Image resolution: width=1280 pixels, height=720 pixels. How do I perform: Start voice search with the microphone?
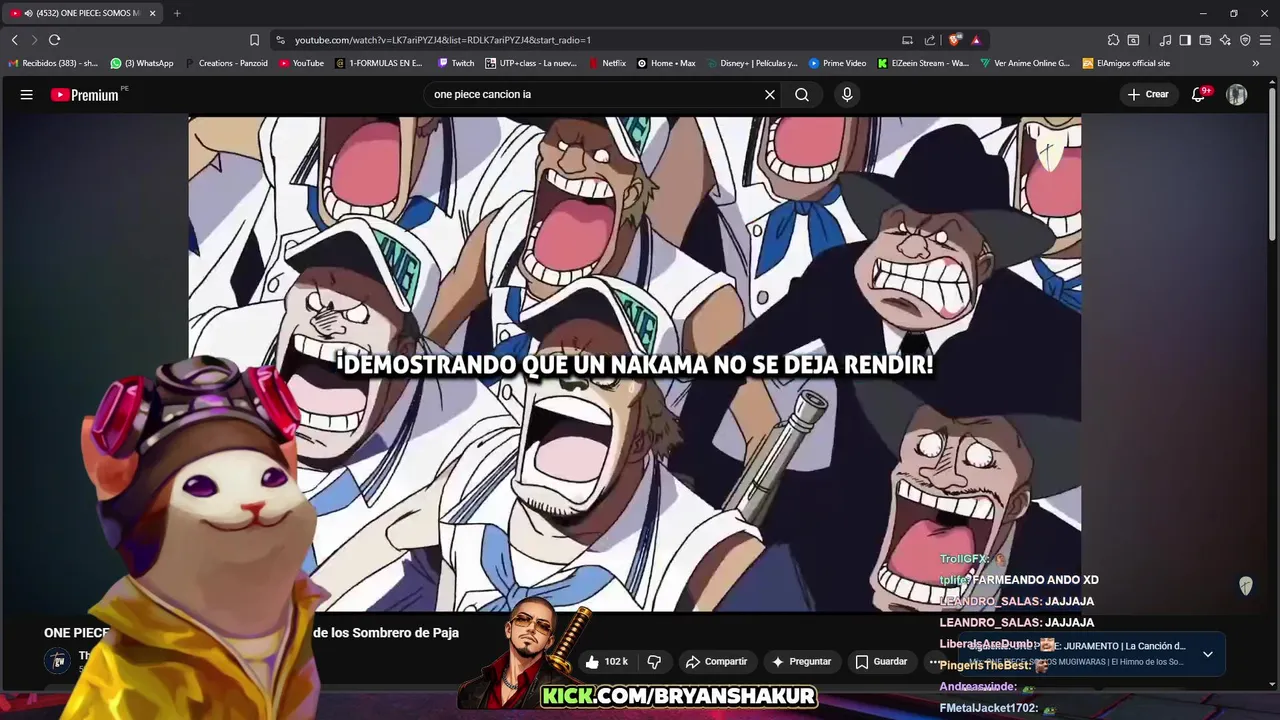(x=847, y=95)
